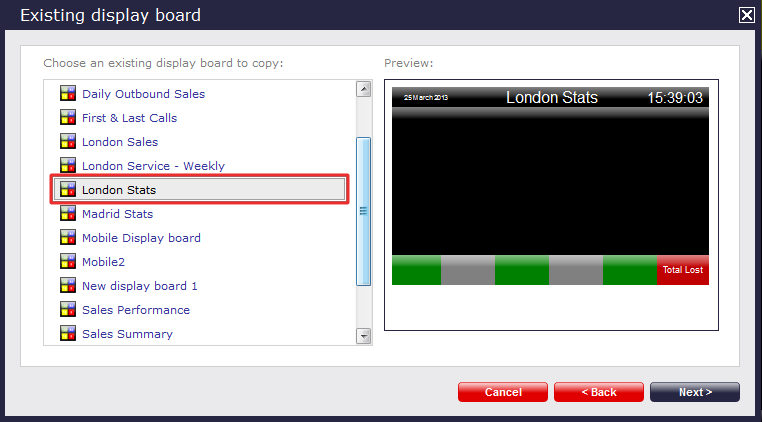Select the London Service - Weekly entry

153,166
